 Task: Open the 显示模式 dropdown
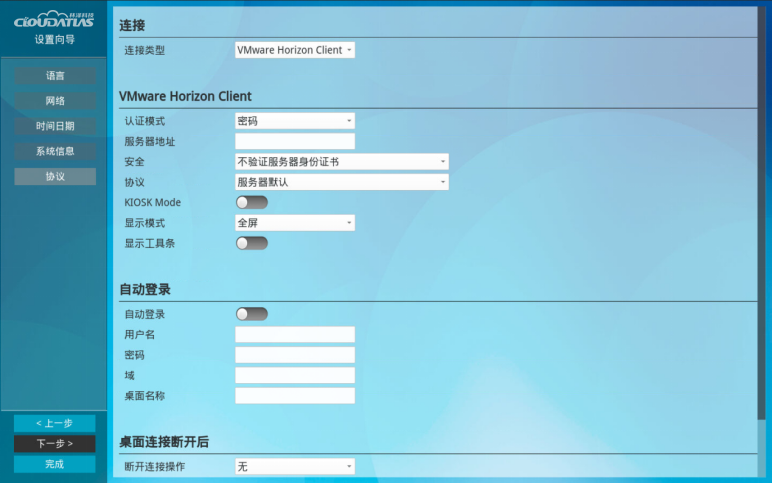click(x=295, y=223)
